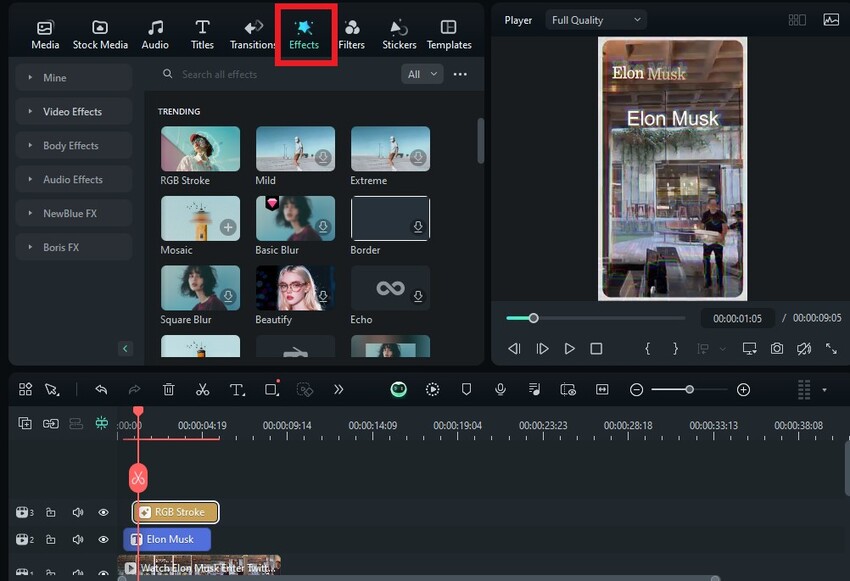Expand the Audio Effects category

tap(74, 179)
